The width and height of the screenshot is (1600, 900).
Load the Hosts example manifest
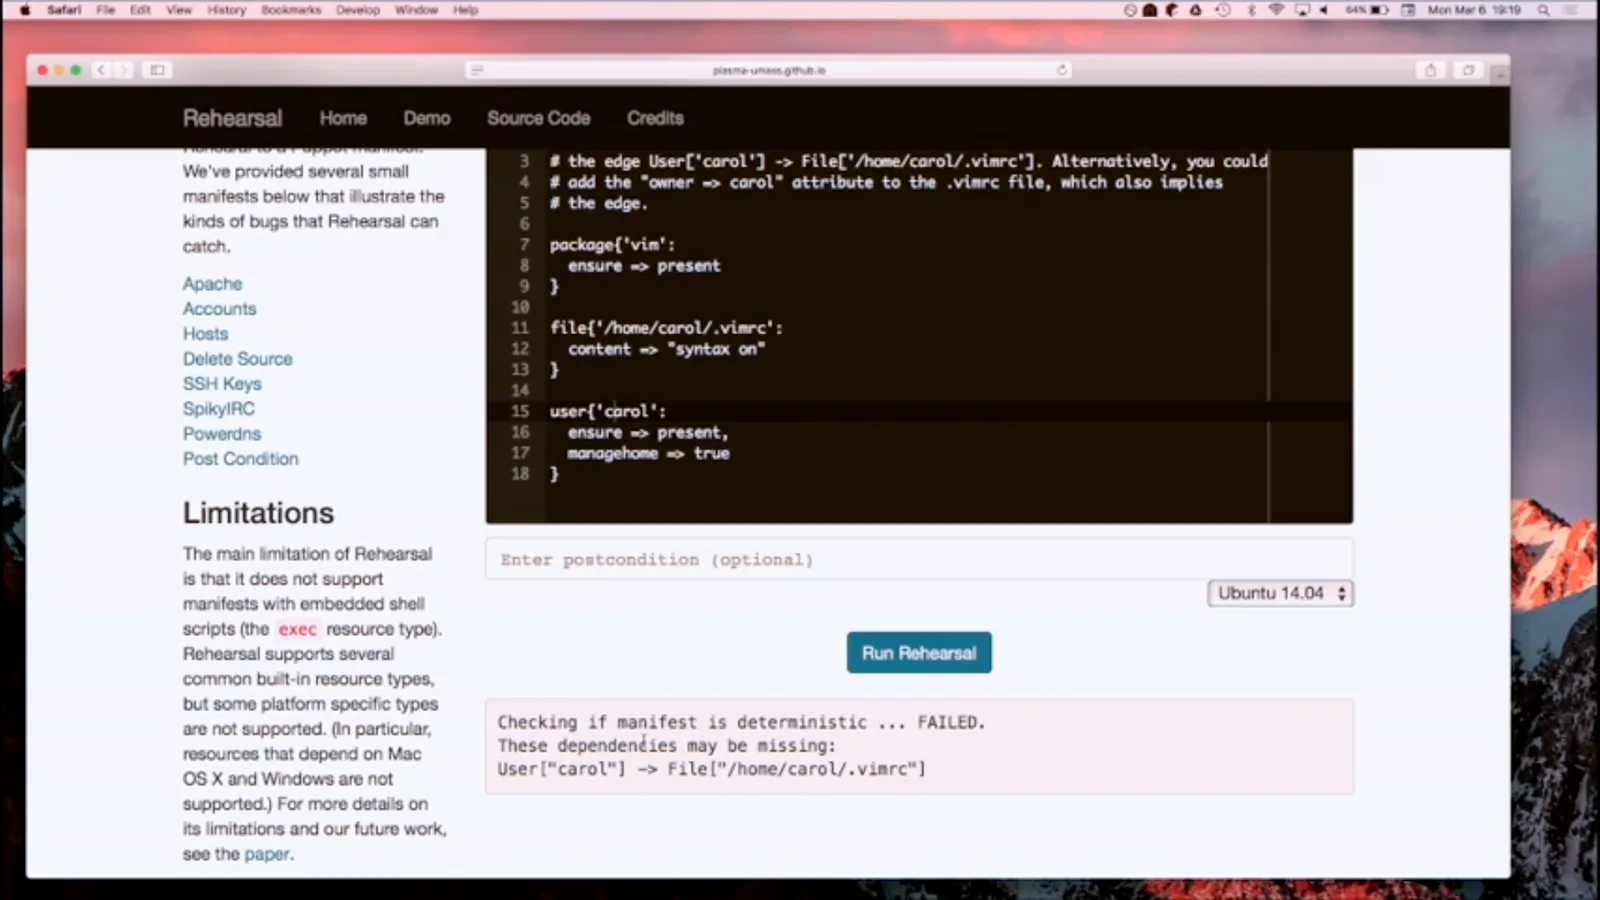click(x=205, y=334)
